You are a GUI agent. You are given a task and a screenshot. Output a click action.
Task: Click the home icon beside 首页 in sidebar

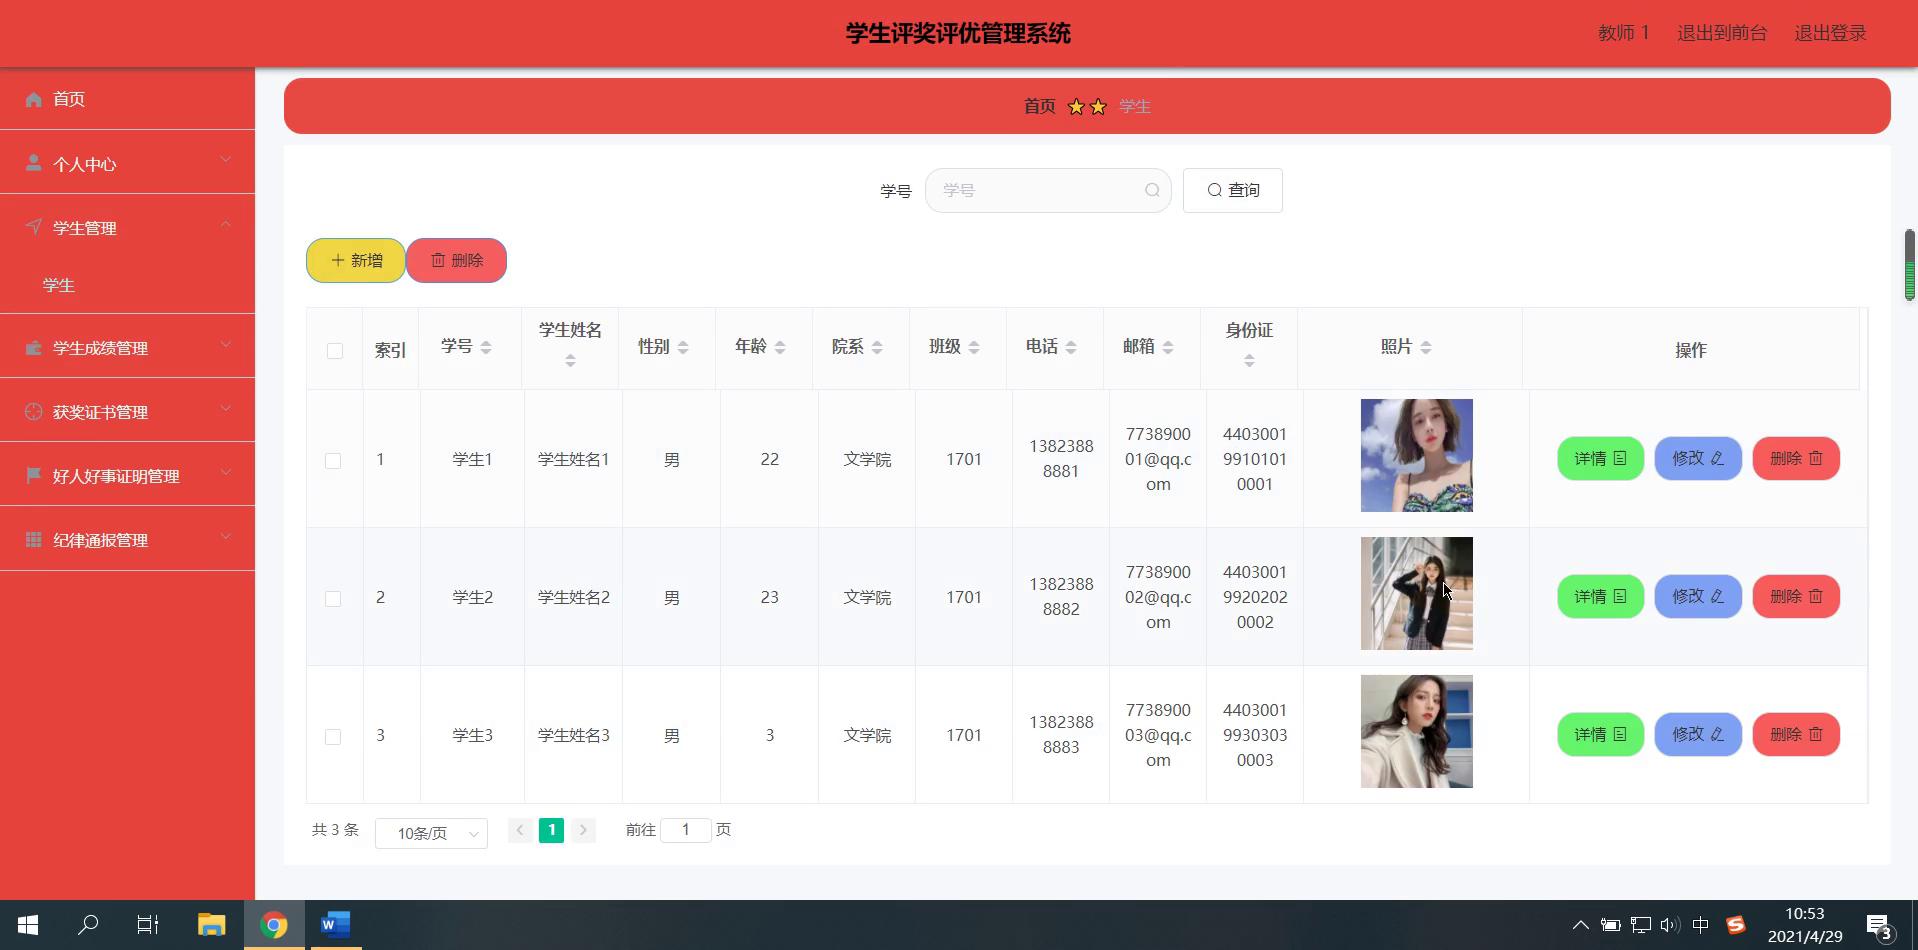pyautogui.click(x=34, y=99)
